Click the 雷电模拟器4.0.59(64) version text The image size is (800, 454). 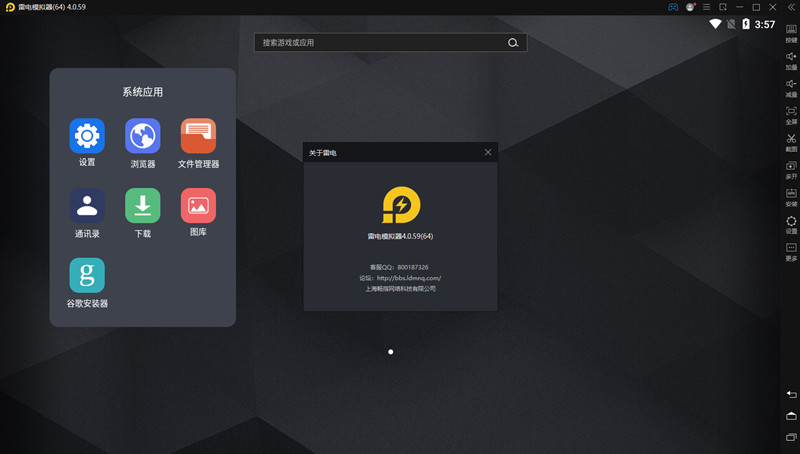click(x=400, y=236)
